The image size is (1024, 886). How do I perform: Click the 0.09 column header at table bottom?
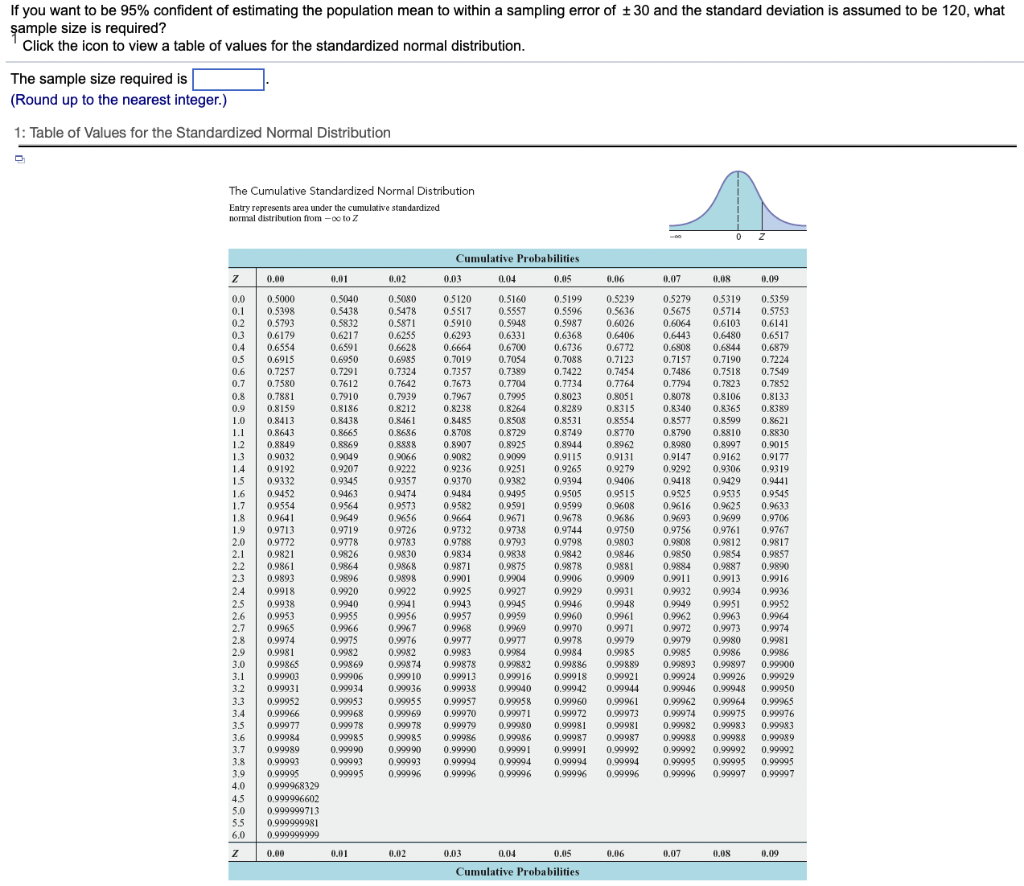[770, 853]
